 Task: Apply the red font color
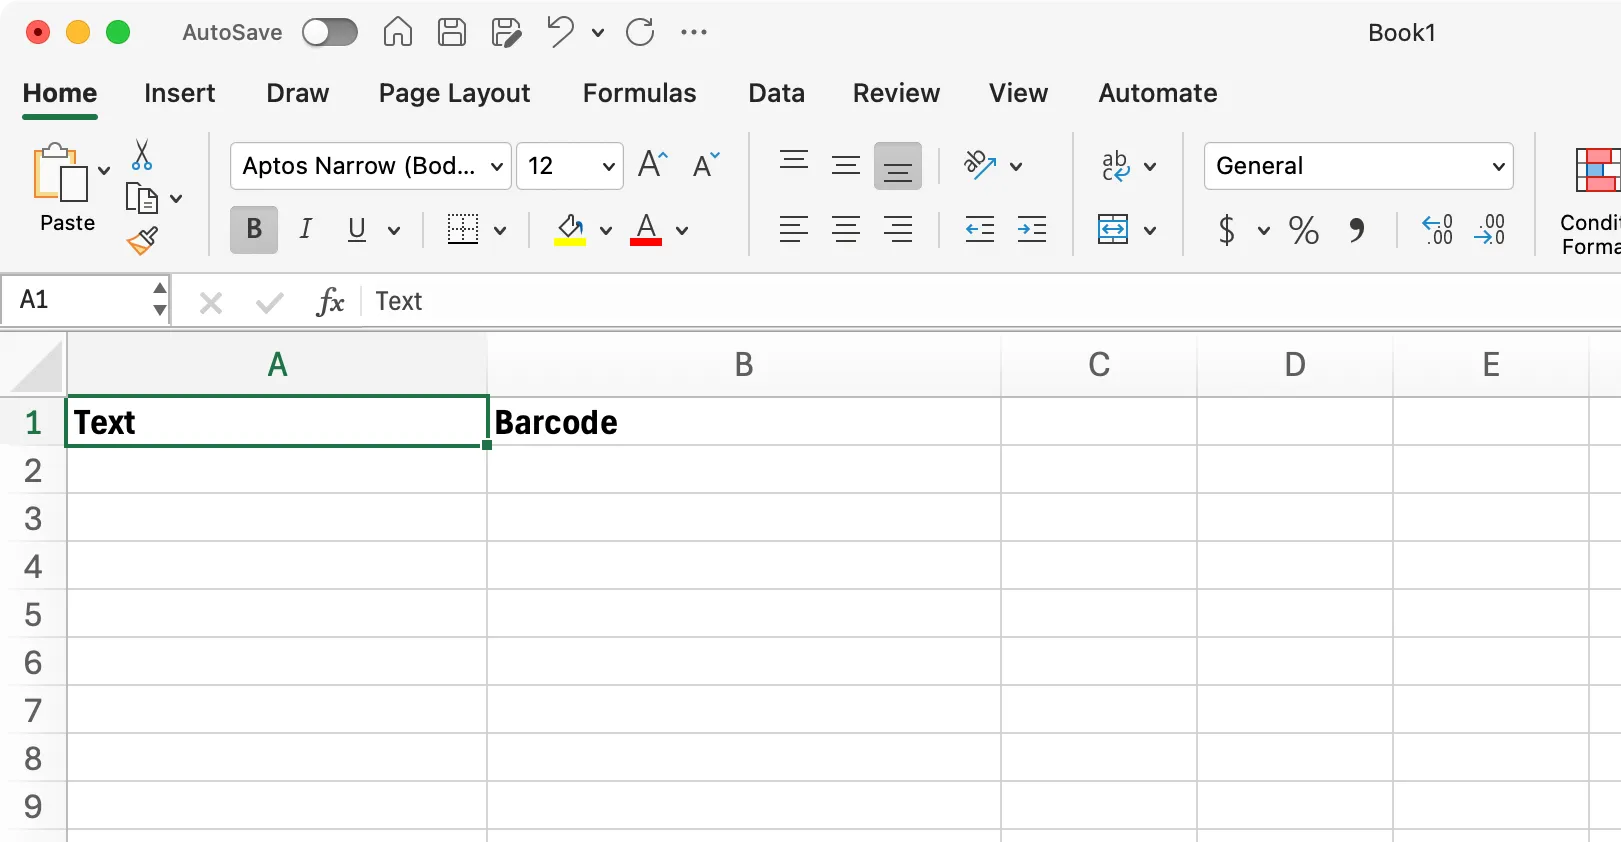[x=646, y=230]
